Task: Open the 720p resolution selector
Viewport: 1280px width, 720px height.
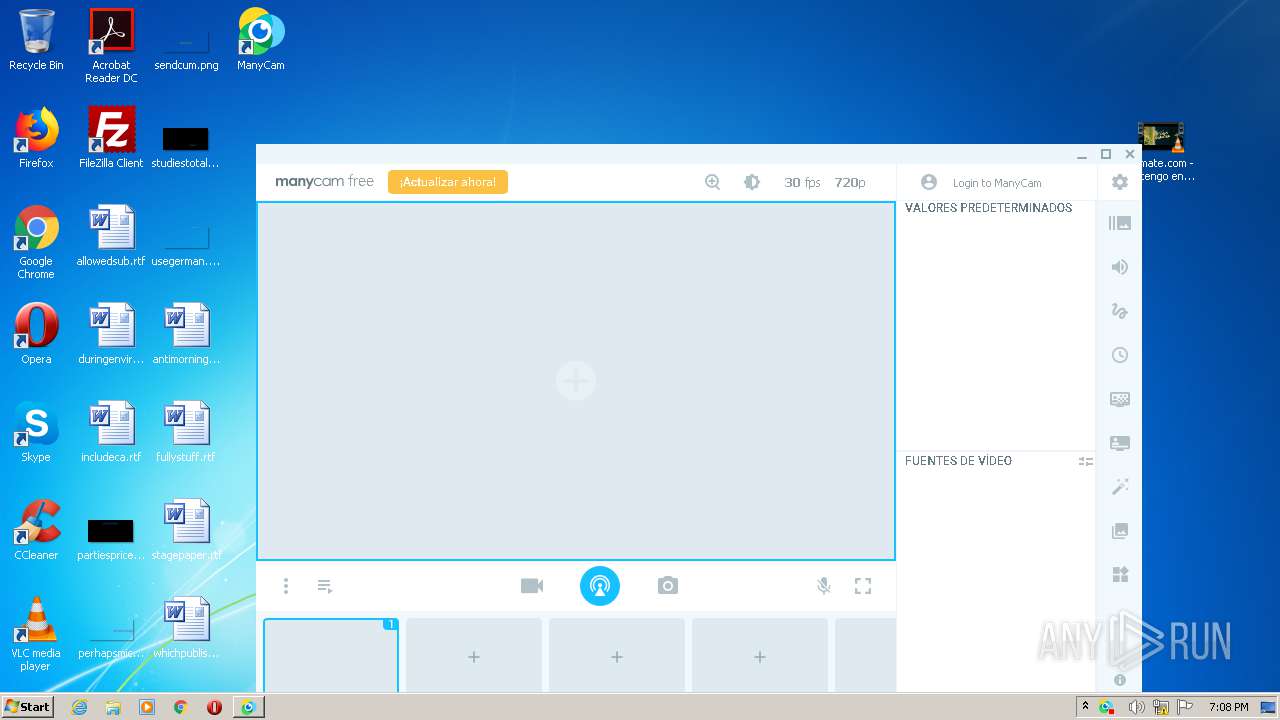Action: (850, 182)
